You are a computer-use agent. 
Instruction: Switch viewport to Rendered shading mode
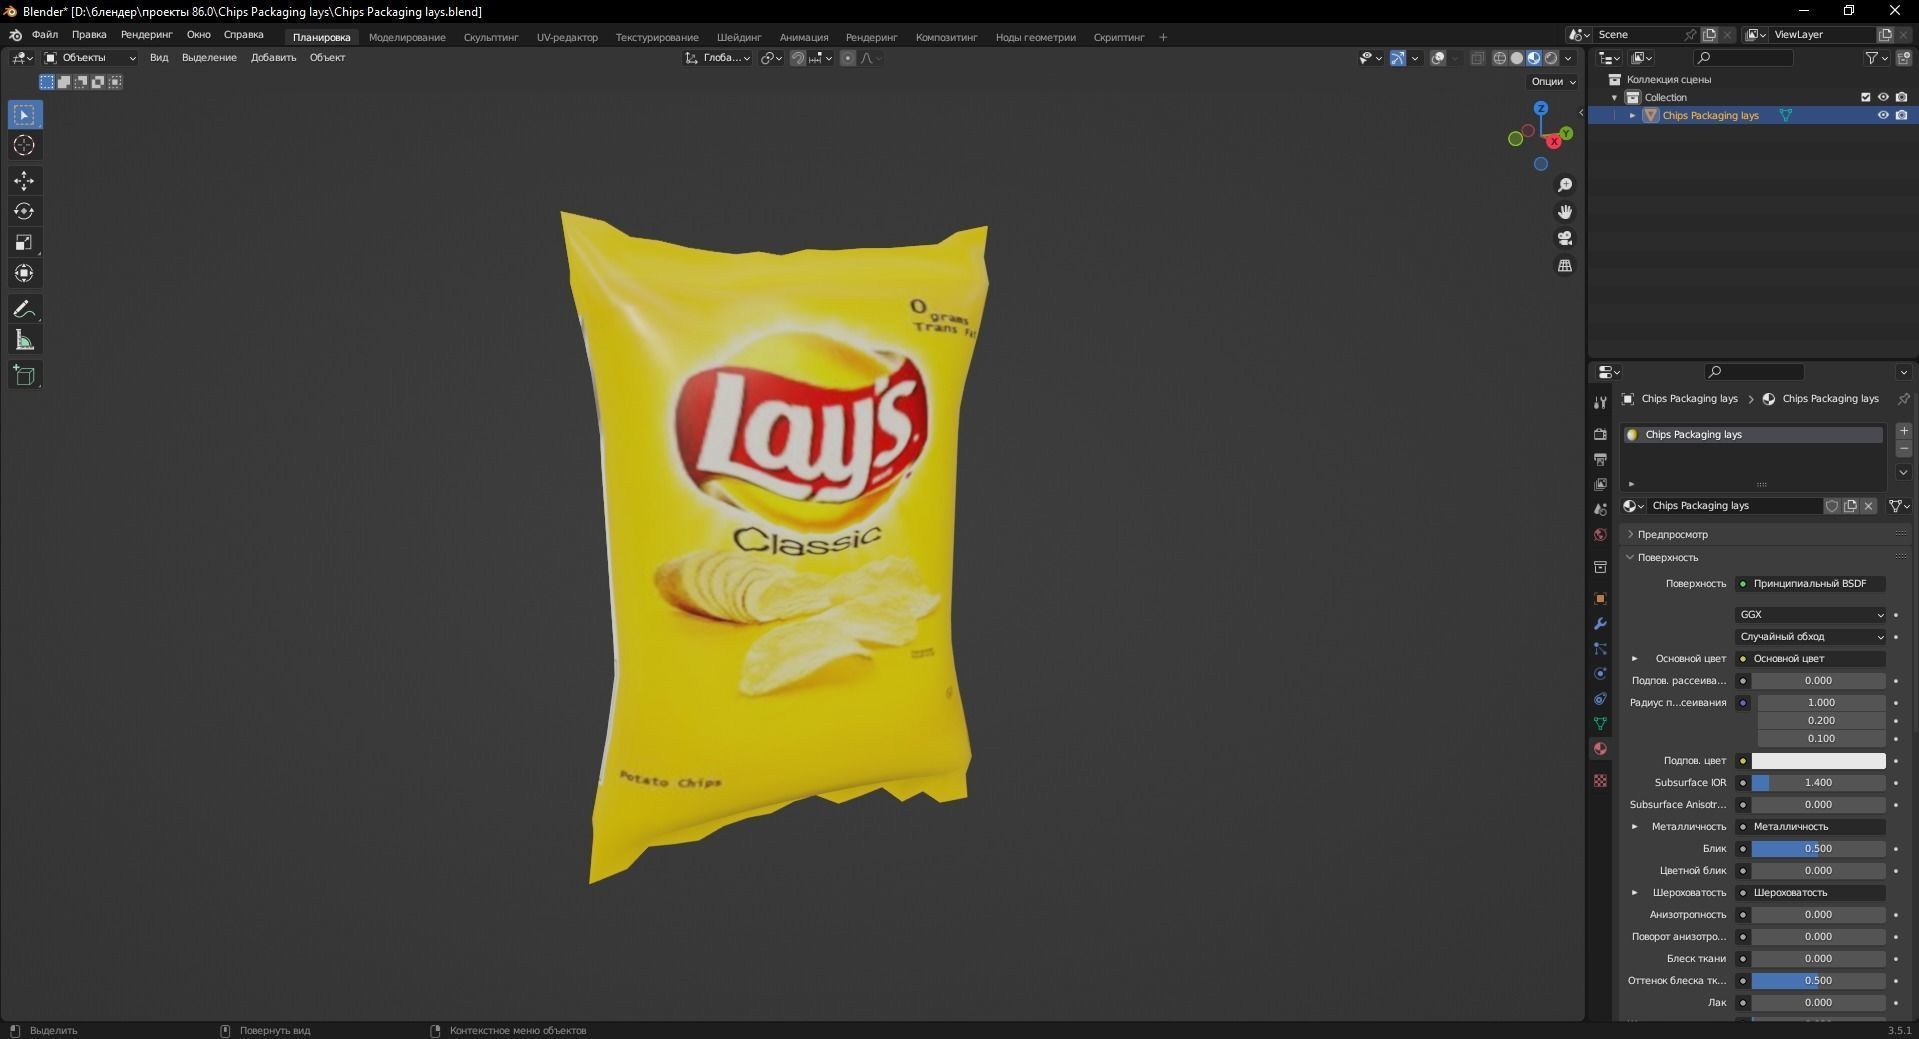1551,58
